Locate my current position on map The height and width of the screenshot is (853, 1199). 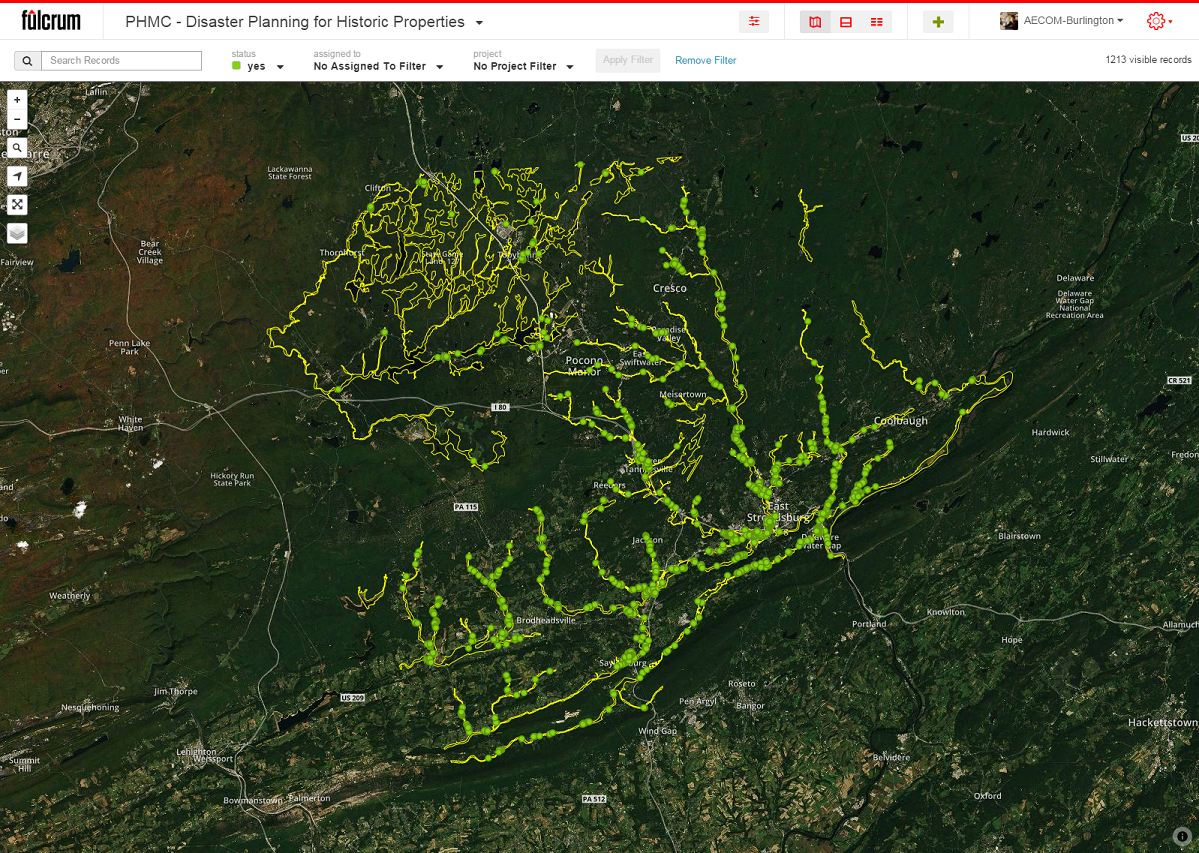(17, 177)
